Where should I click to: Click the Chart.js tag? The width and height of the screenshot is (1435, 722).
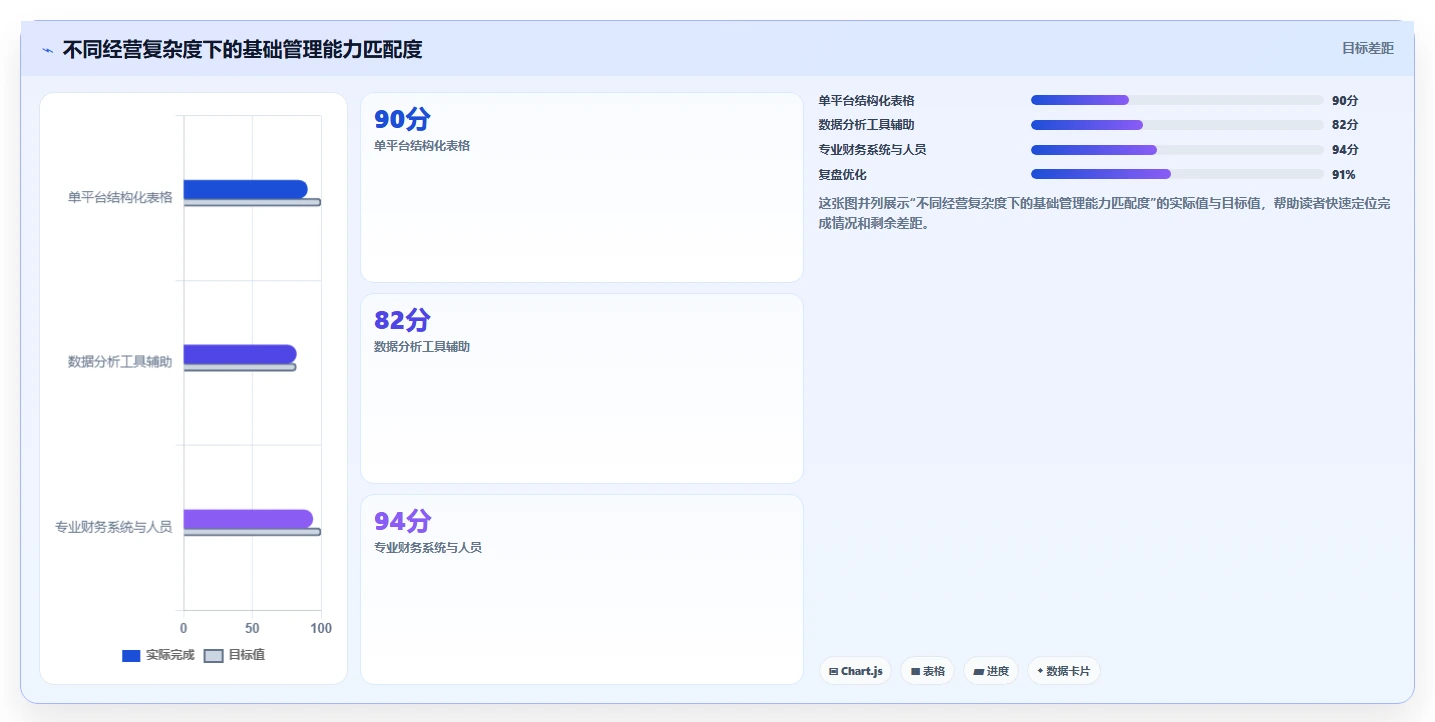click(x=855, y=671)
